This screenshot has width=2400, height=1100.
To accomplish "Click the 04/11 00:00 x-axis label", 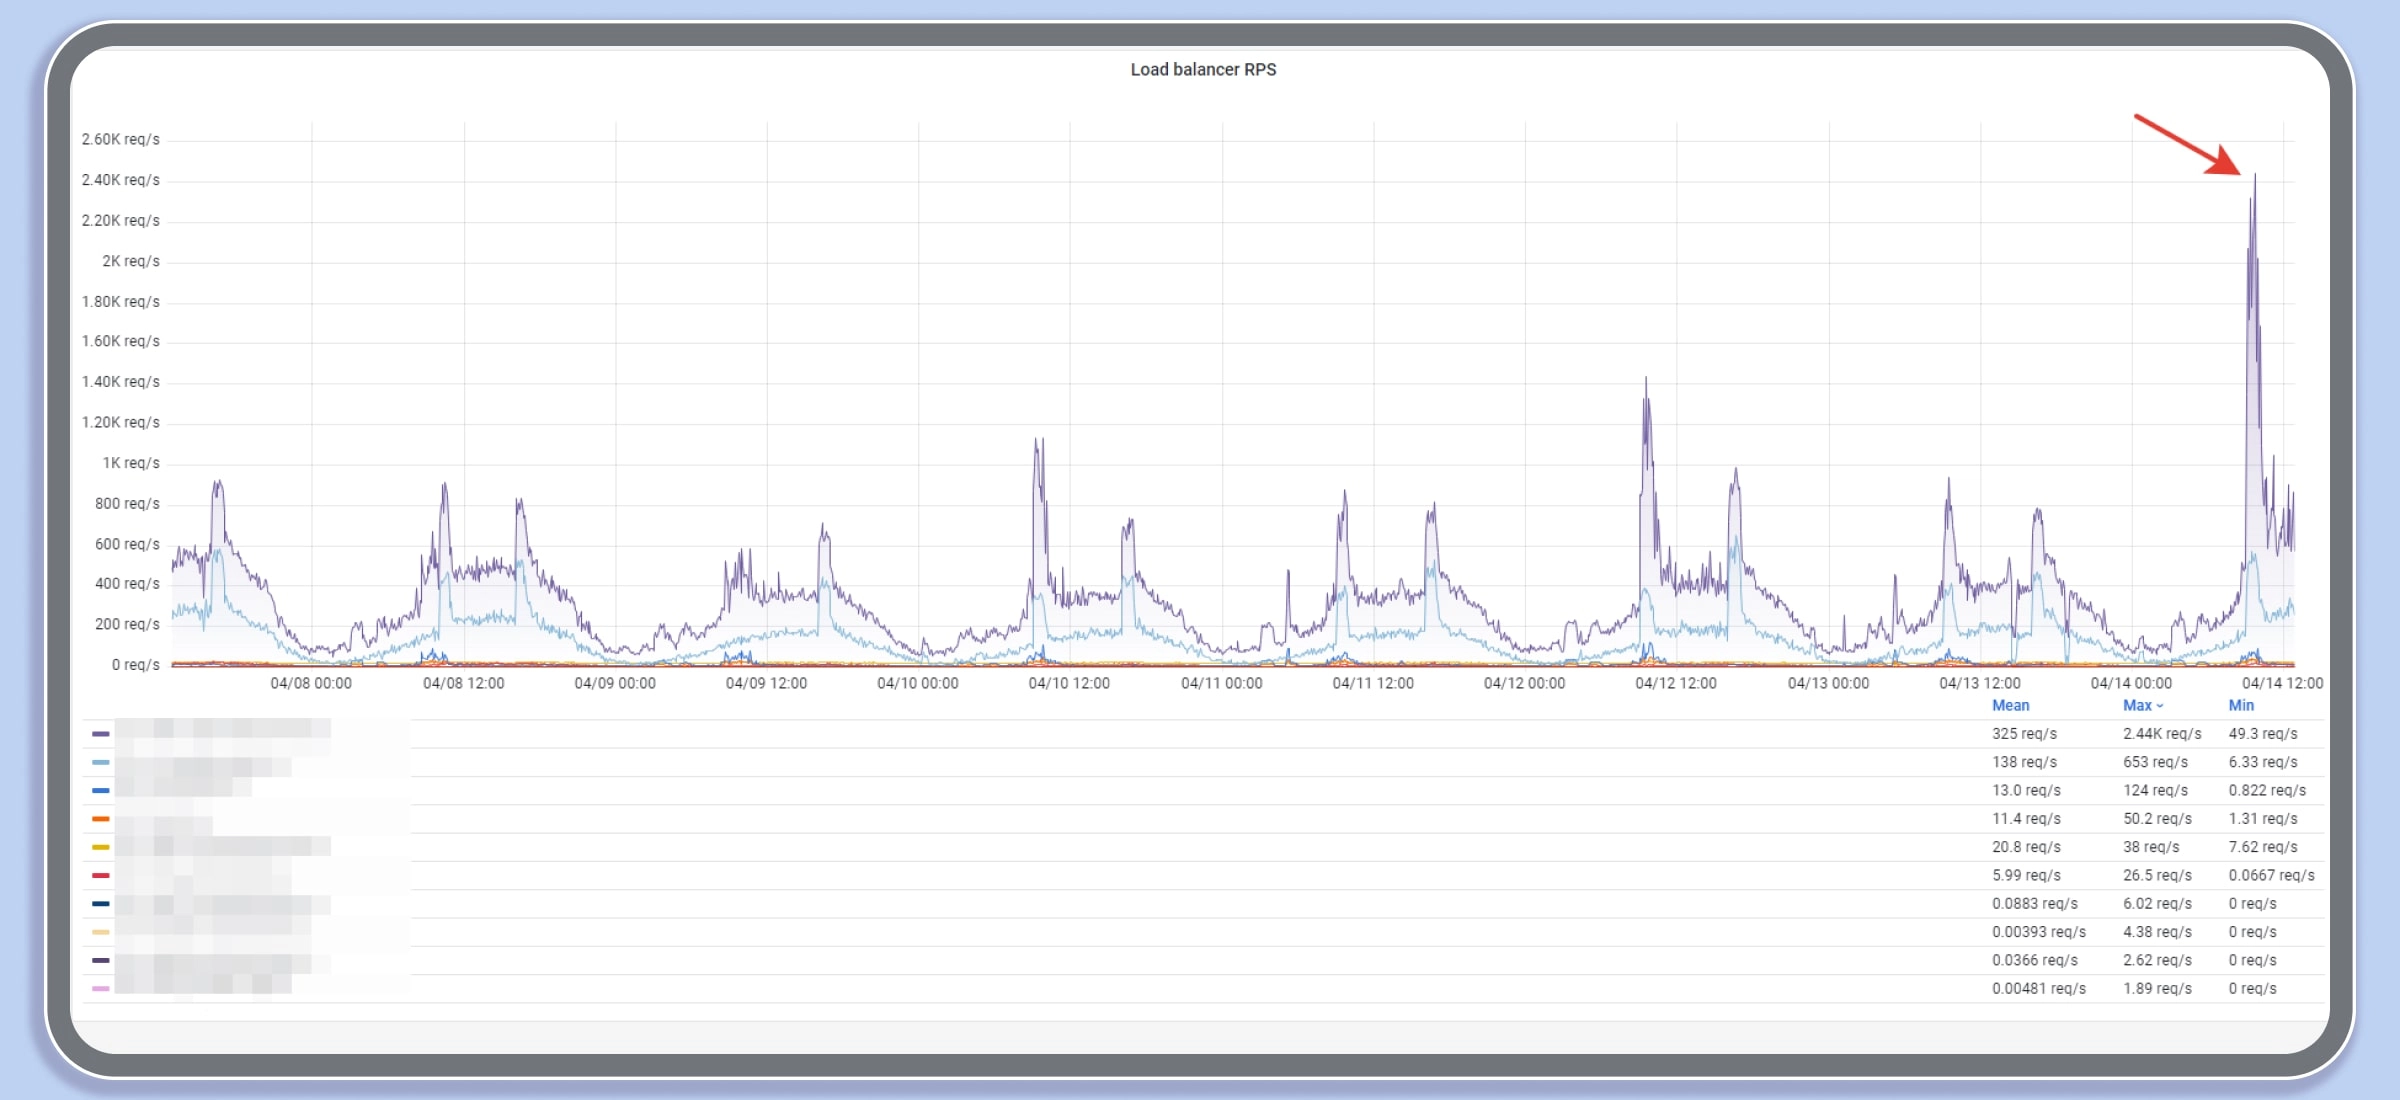I will click(x=1221, y=683).
